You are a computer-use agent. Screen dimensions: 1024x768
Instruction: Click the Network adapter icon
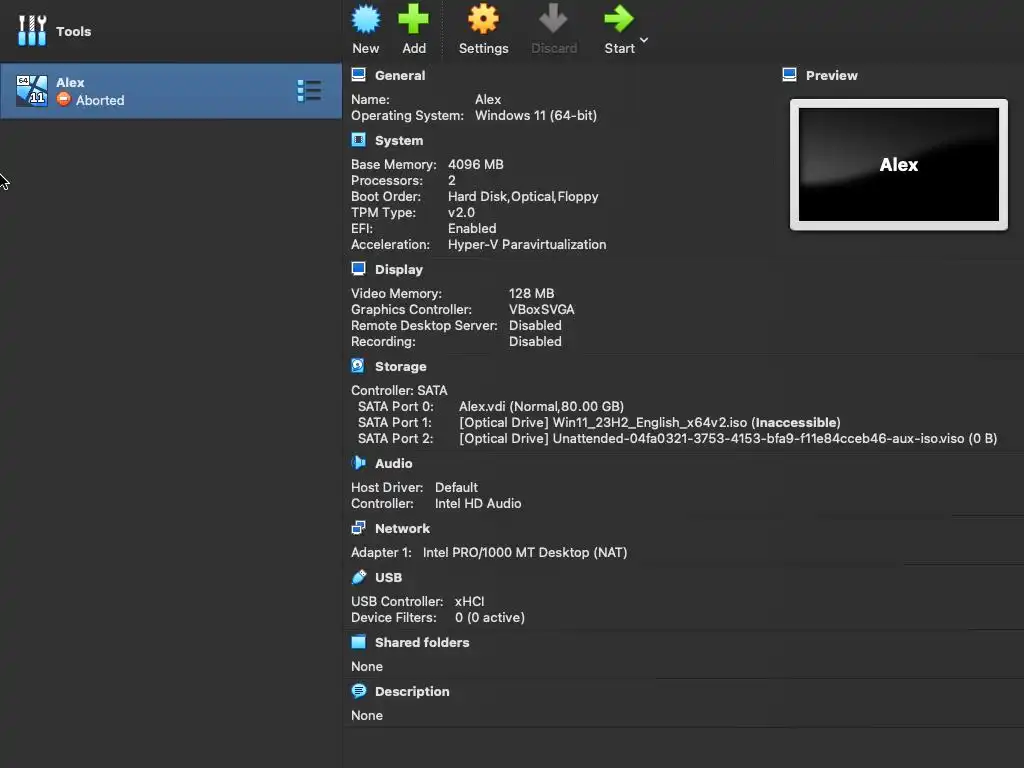click(359, 527)
